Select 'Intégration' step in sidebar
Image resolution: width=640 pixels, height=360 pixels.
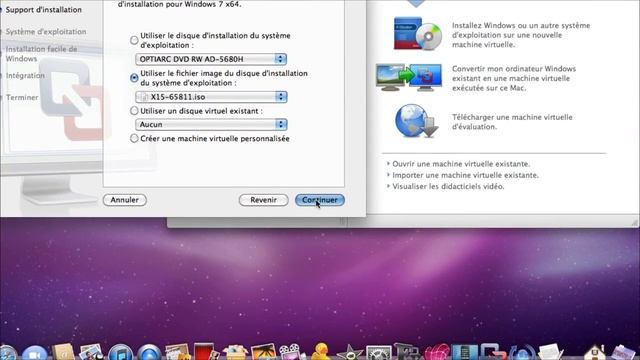pos(25,76)
